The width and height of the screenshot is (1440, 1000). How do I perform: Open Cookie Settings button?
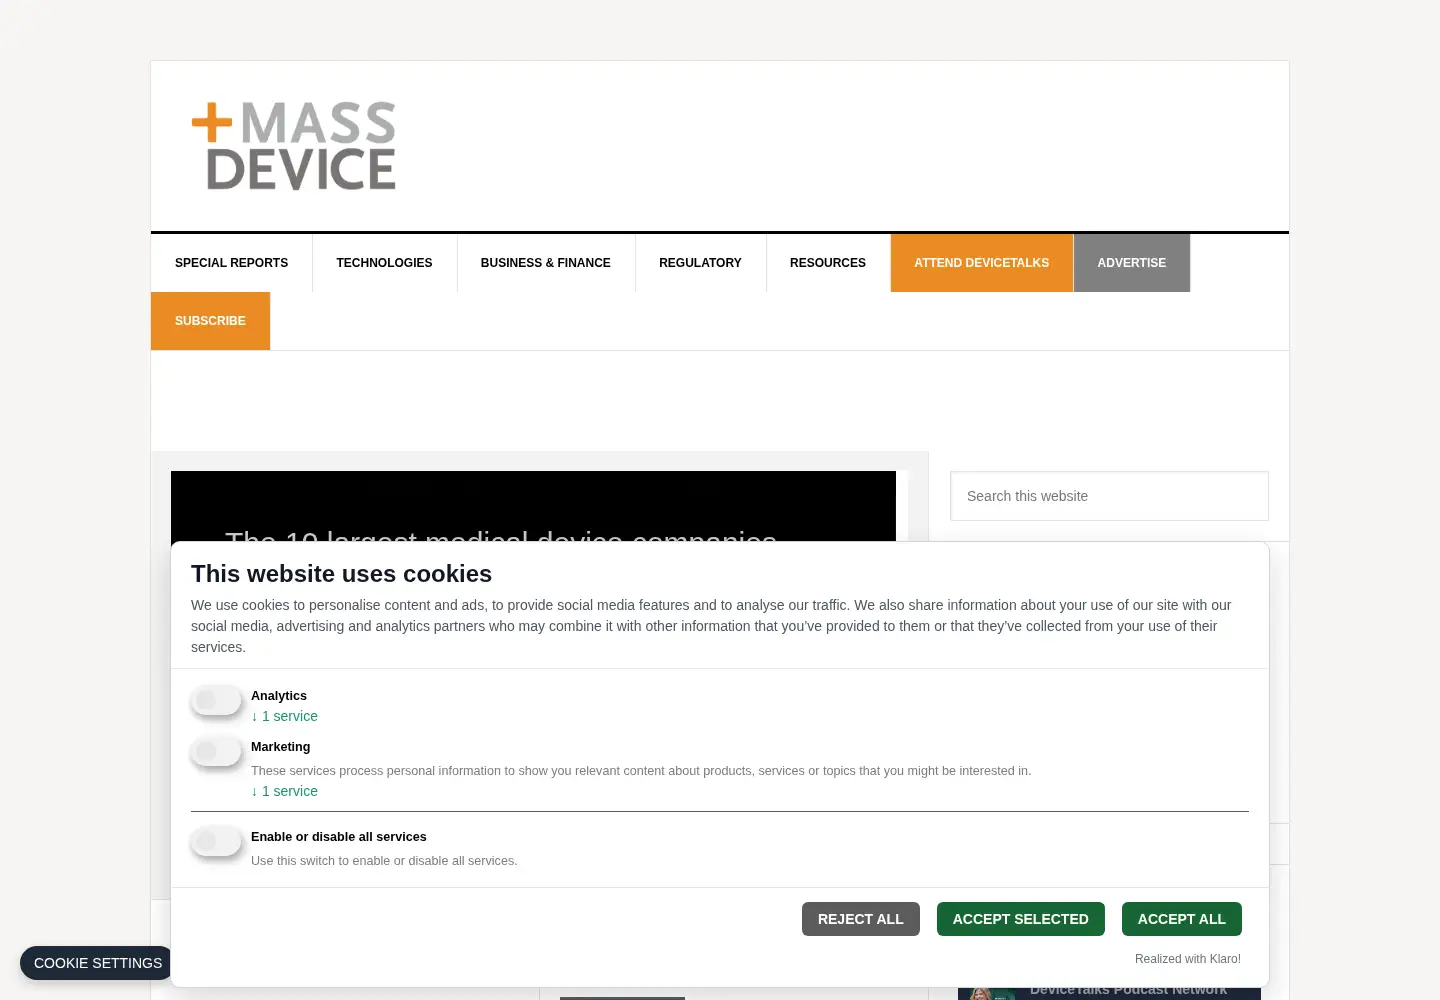98,963
